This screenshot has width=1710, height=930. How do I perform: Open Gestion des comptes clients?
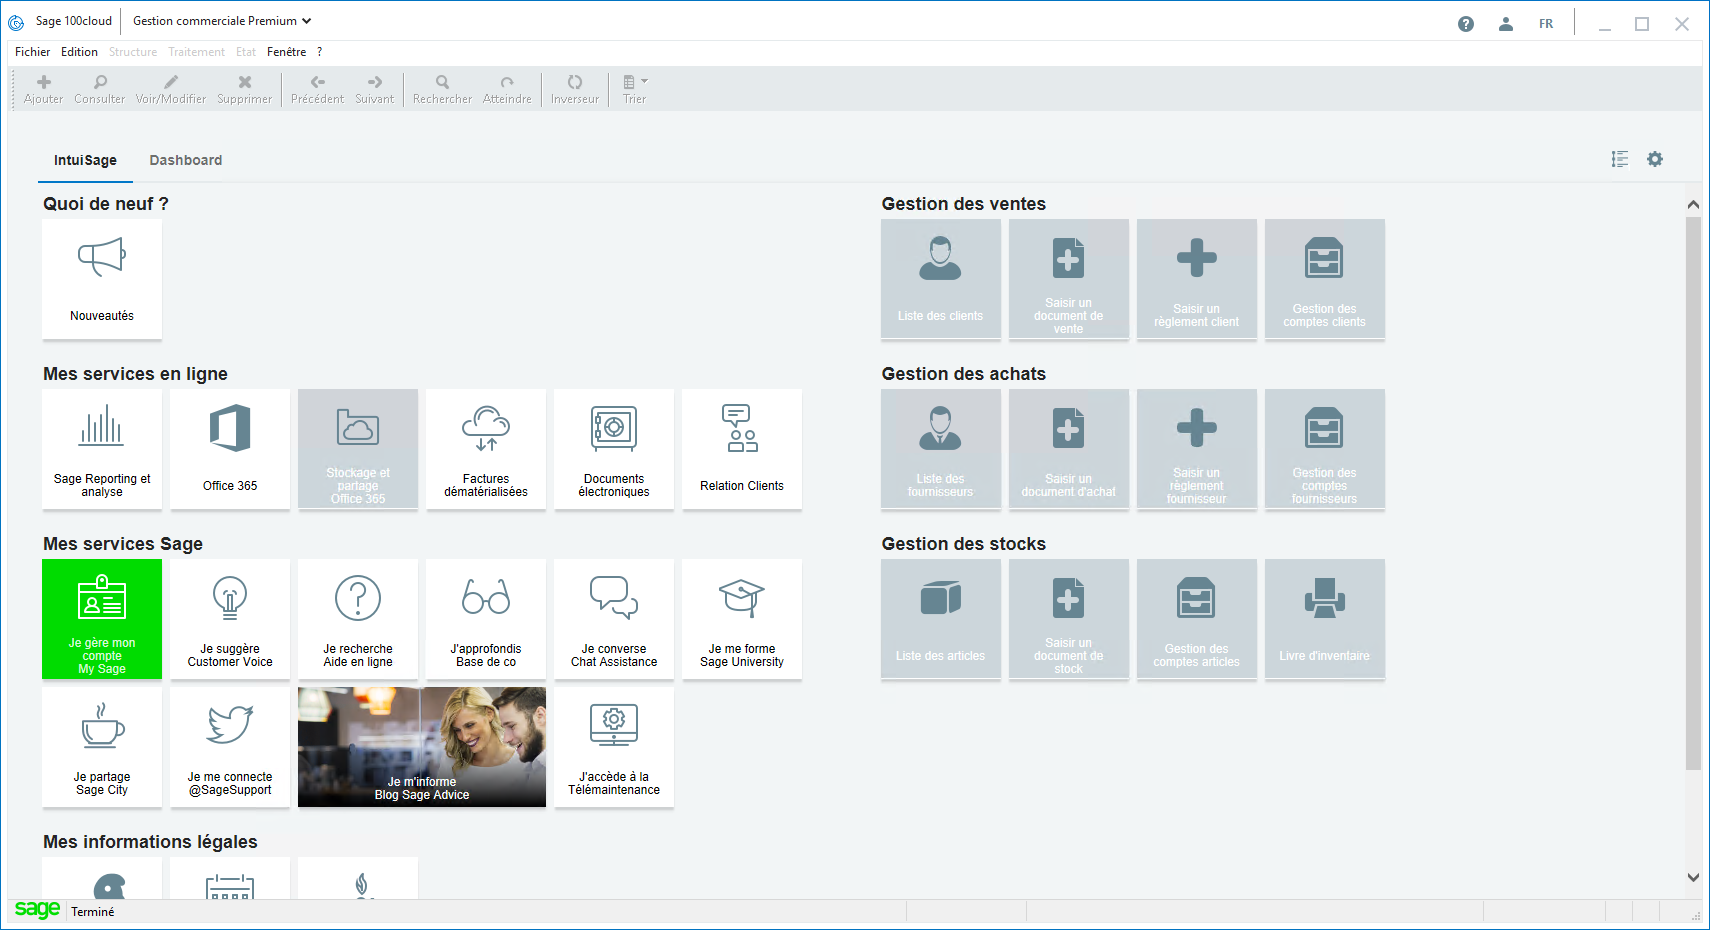pyautogui.click(x=1325, y=279)
